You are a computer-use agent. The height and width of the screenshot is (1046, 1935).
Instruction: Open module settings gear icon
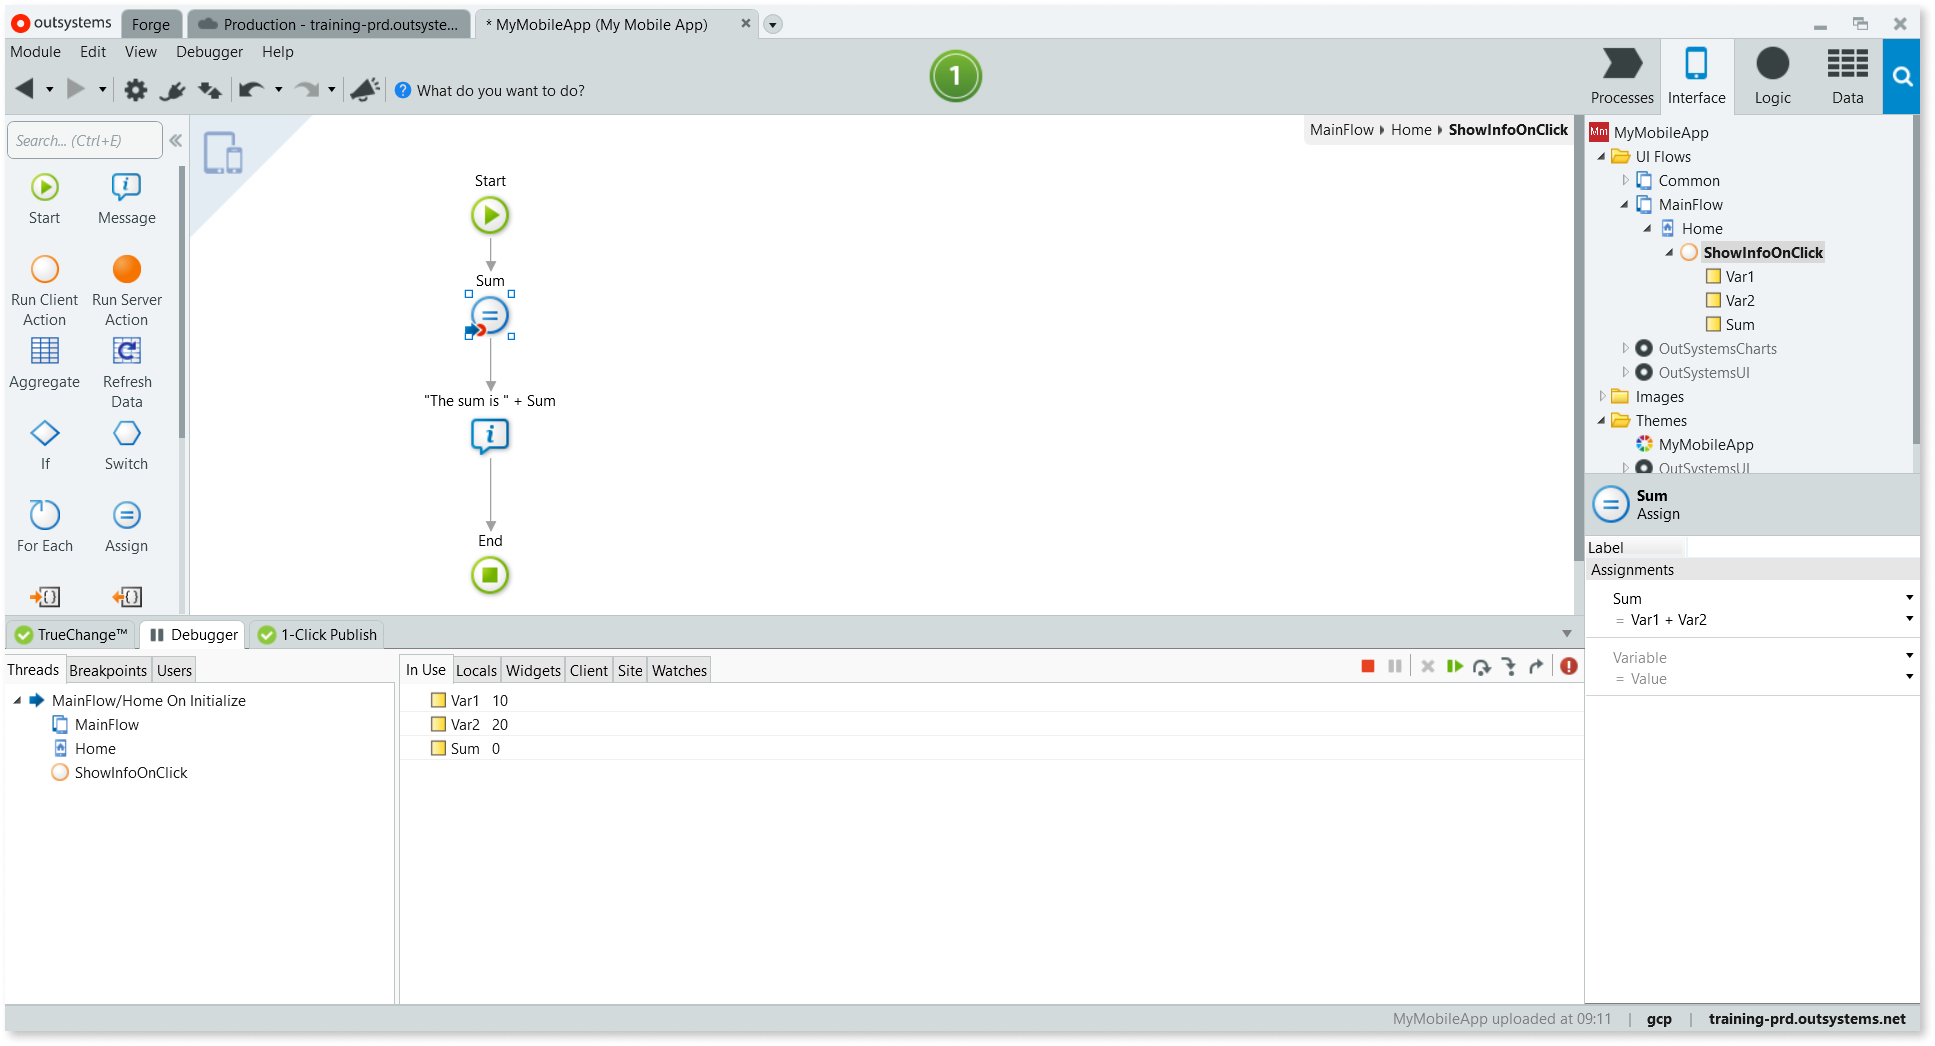[x=135, y=90]
